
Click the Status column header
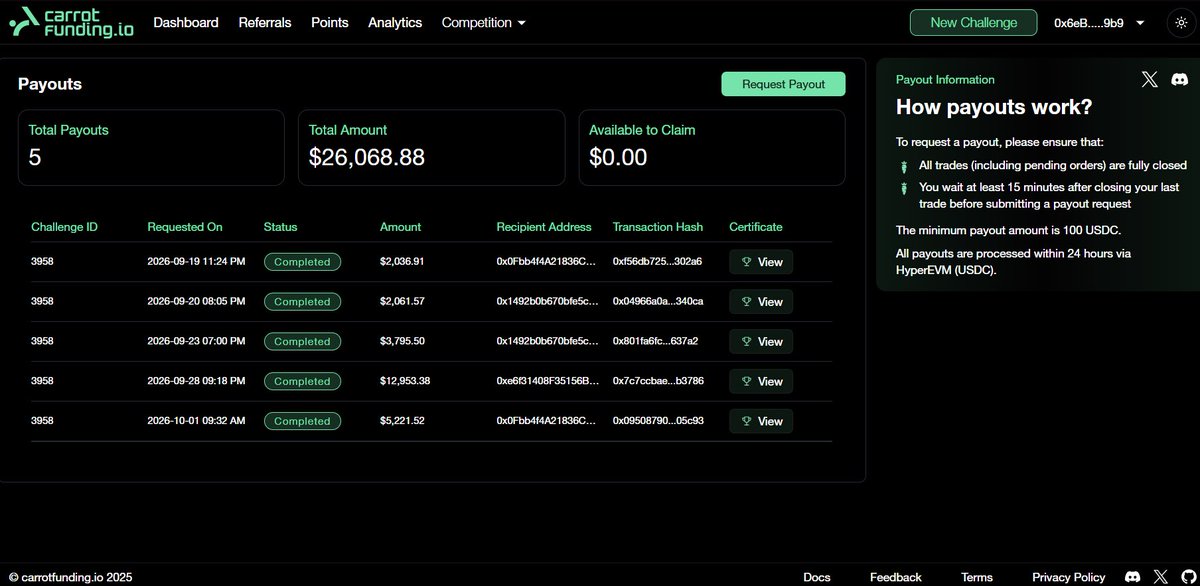click(281, 227)
